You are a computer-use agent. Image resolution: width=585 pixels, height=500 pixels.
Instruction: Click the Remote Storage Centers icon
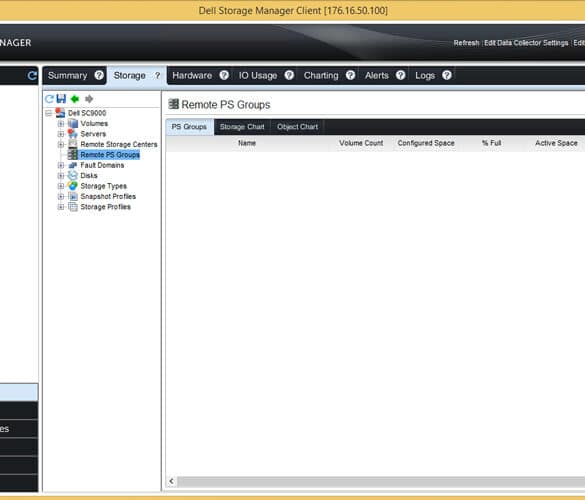coord(73,144)
